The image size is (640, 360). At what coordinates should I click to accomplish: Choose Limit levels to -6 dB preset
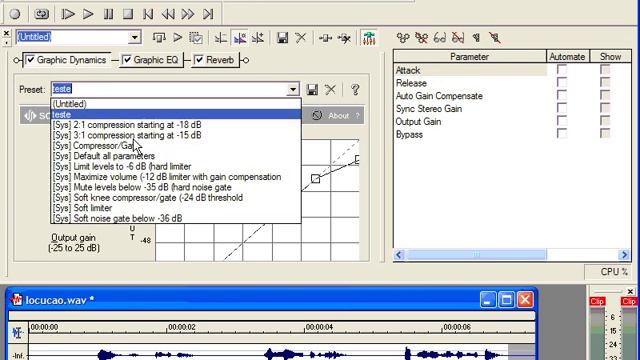(x=176, y=166)
